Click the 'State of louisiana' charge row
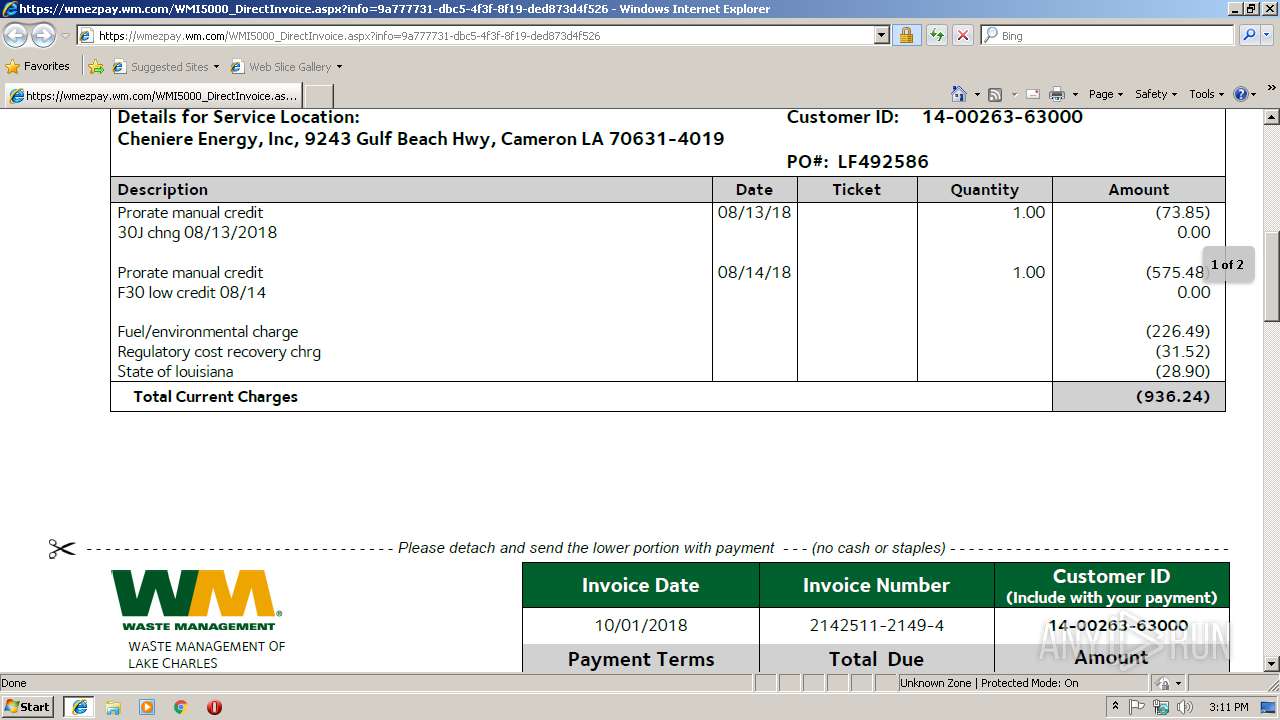 tap(175, 372)
